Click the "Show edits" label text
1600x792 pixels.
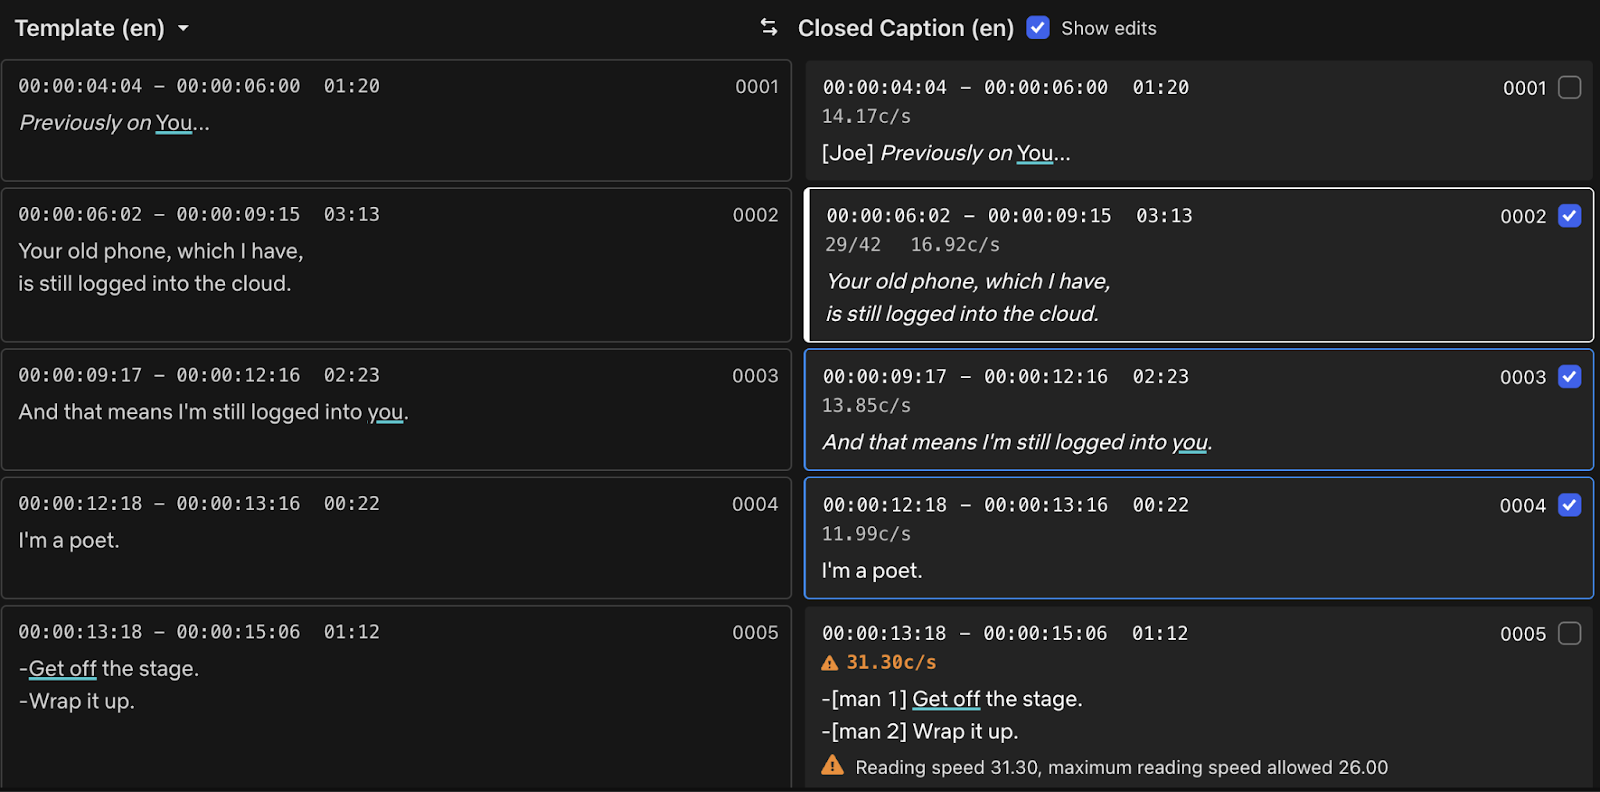(1108, 28)
